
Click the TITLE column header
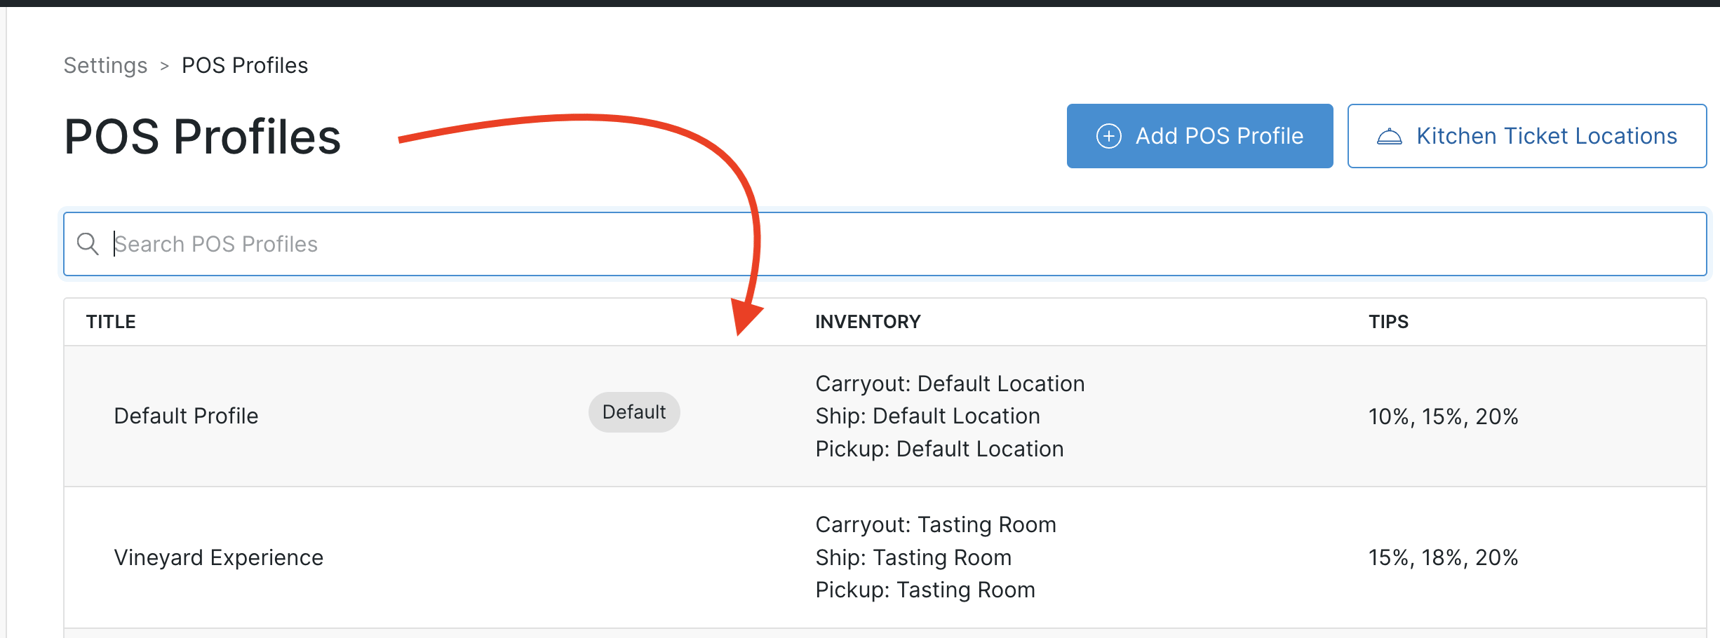point(111,322)
